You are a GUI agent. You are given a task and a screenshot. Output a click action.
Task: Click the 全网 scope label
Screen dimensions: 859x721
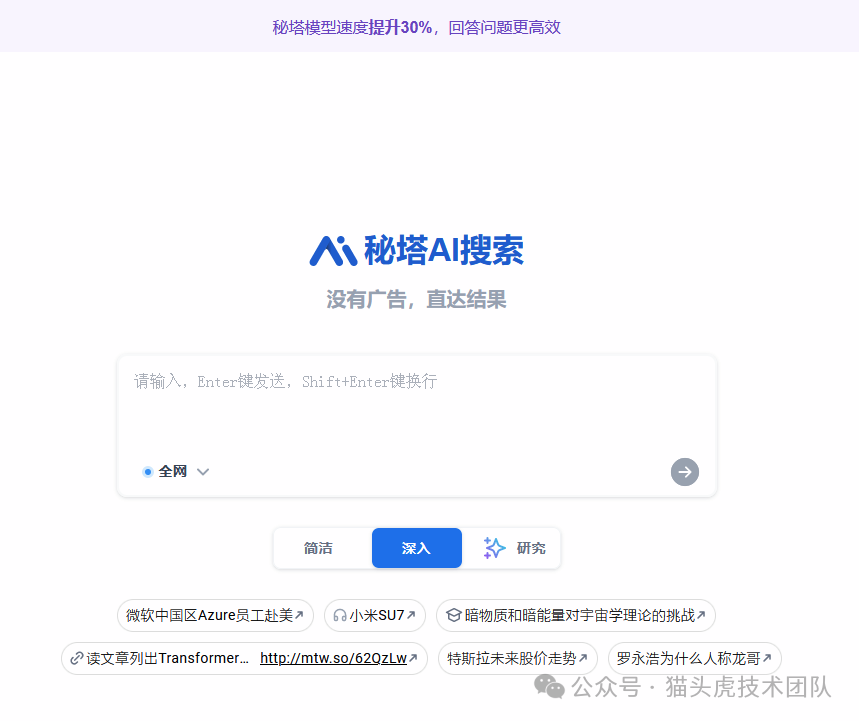[173, 472]
